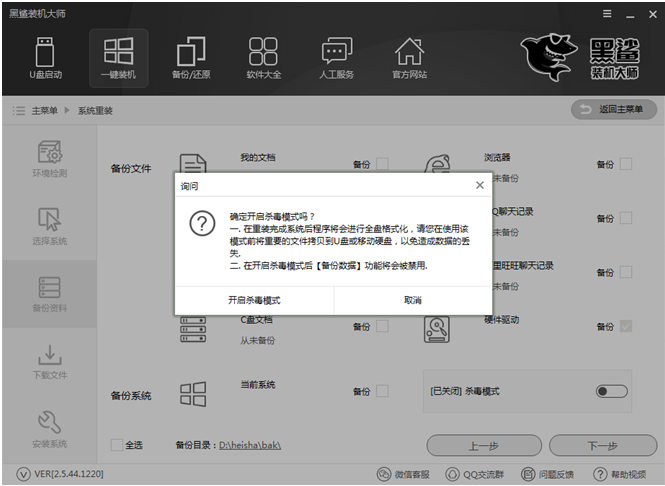
Task: Tick the 浏览器 backup checkbox
Action: click(626, 164)
